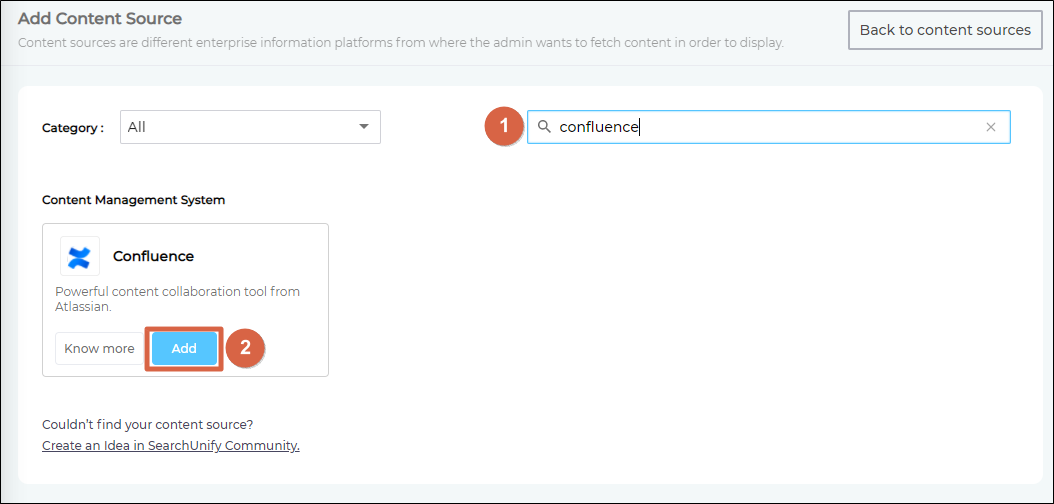Click the magnifier icon in search box
The width and height of the screenshot is (1054, 504).
pos(544,127)
